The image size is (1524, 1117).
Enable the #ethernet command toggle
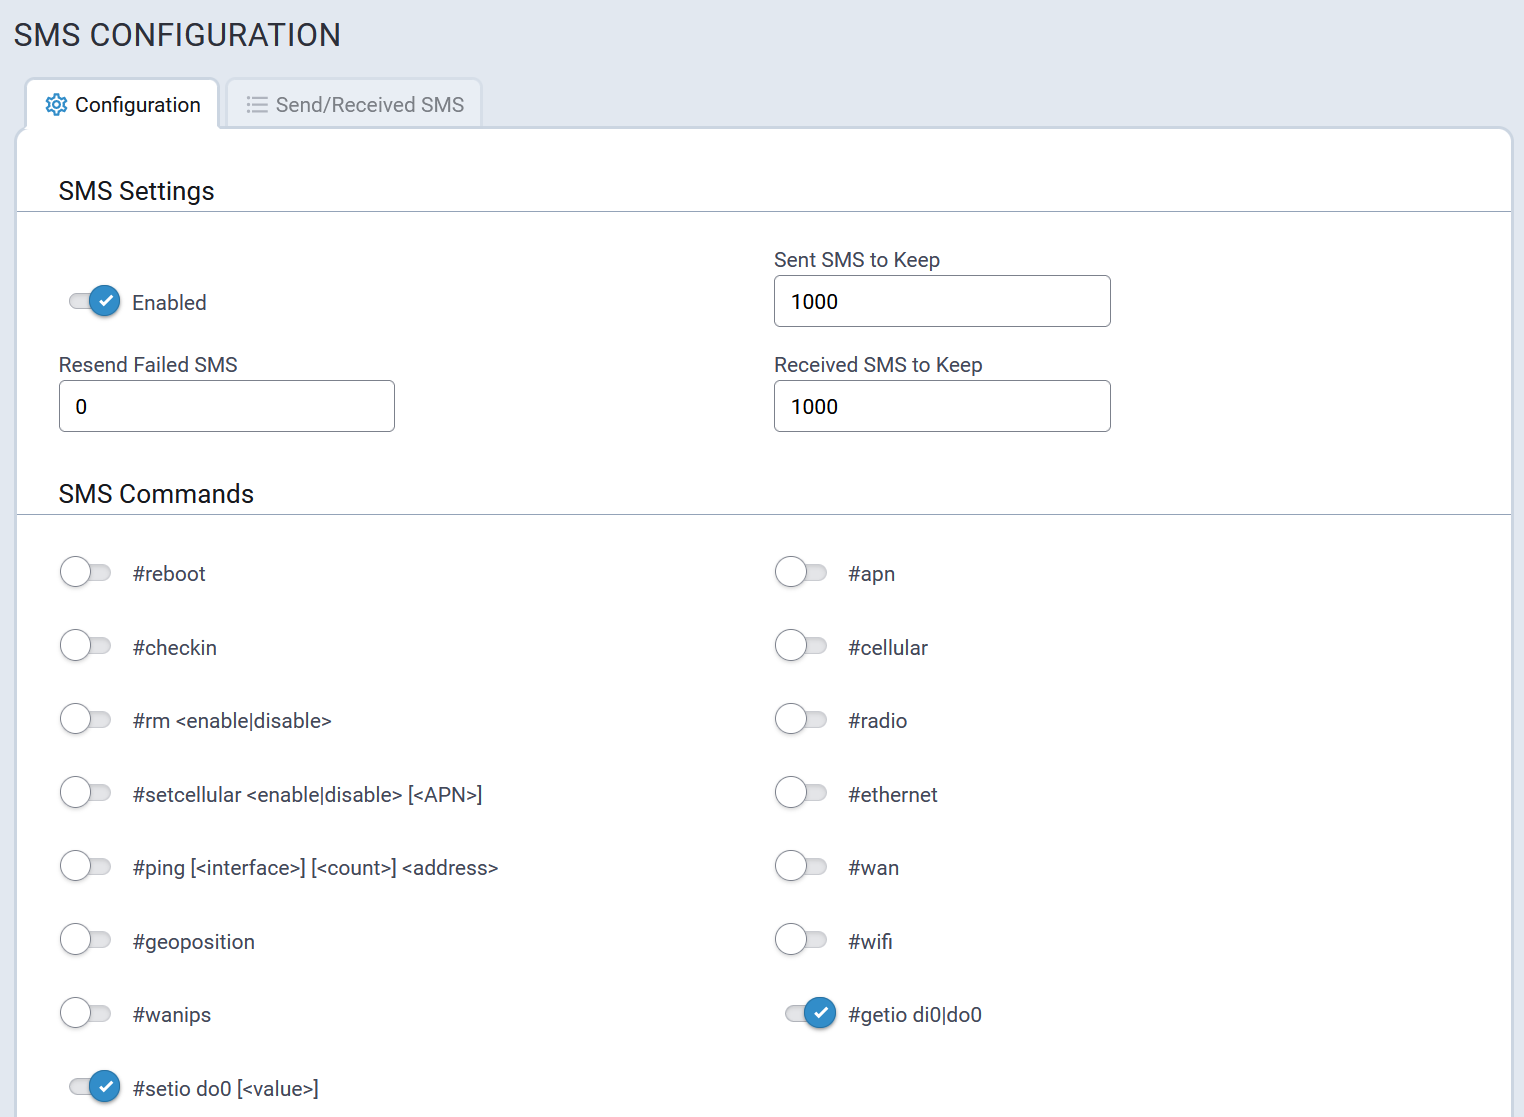(x=801, y=794)
